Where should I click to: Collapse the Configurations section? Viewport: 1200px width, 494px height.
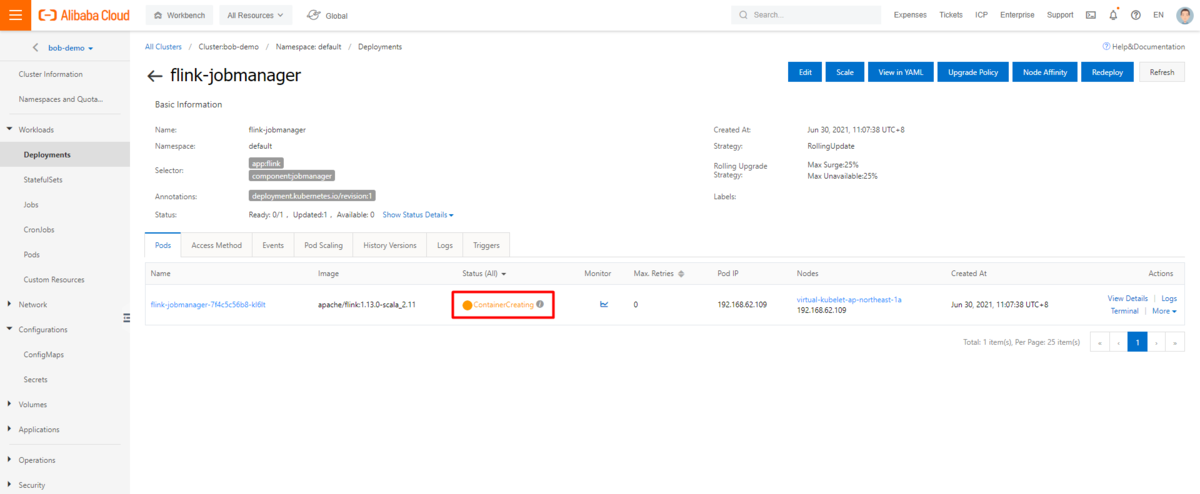coord(43,330)
